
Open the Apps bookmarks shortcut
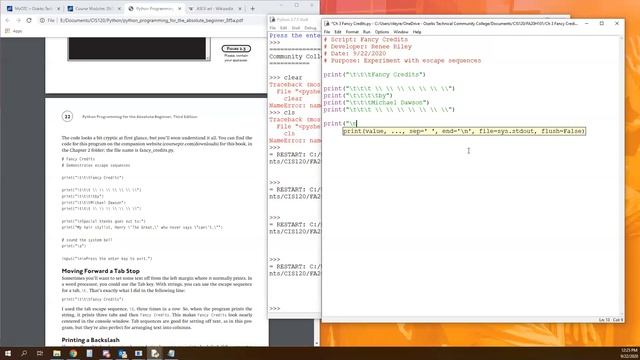click(x=13, y=31)
